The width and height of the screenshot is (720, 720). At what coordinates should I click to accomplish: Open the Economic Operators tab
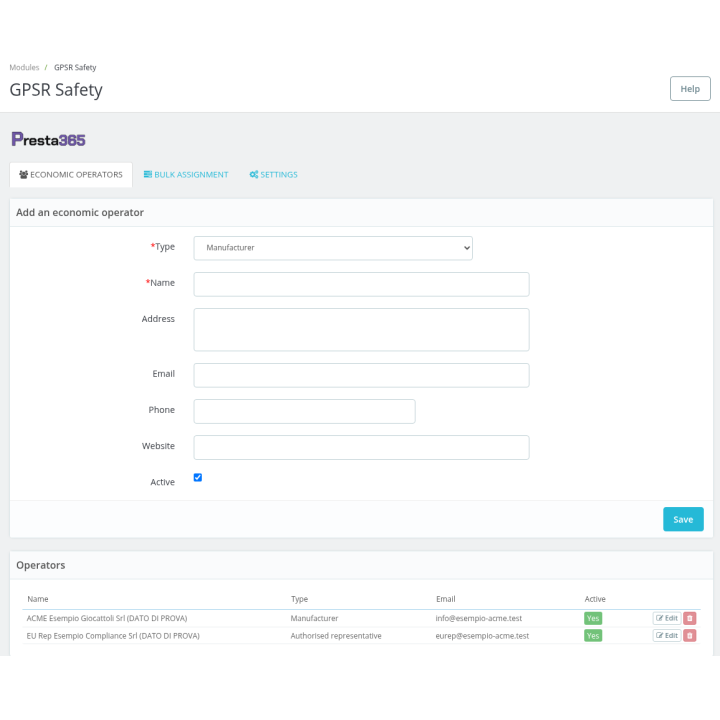pos(71,174)
